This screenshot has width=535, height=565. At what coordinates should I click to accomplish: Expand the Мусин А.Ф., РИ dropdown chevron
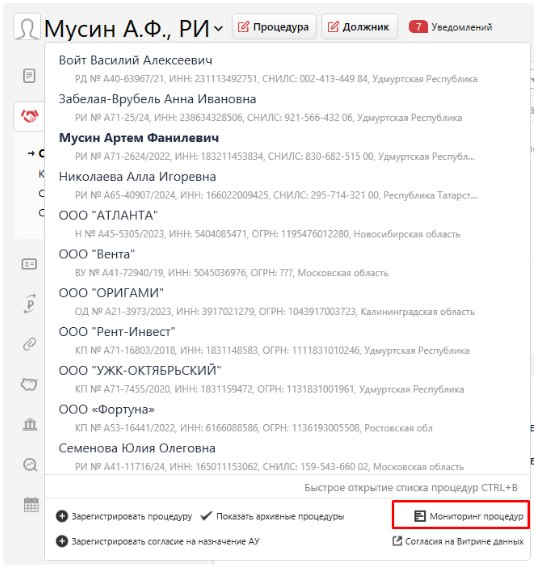pos(218,28)
